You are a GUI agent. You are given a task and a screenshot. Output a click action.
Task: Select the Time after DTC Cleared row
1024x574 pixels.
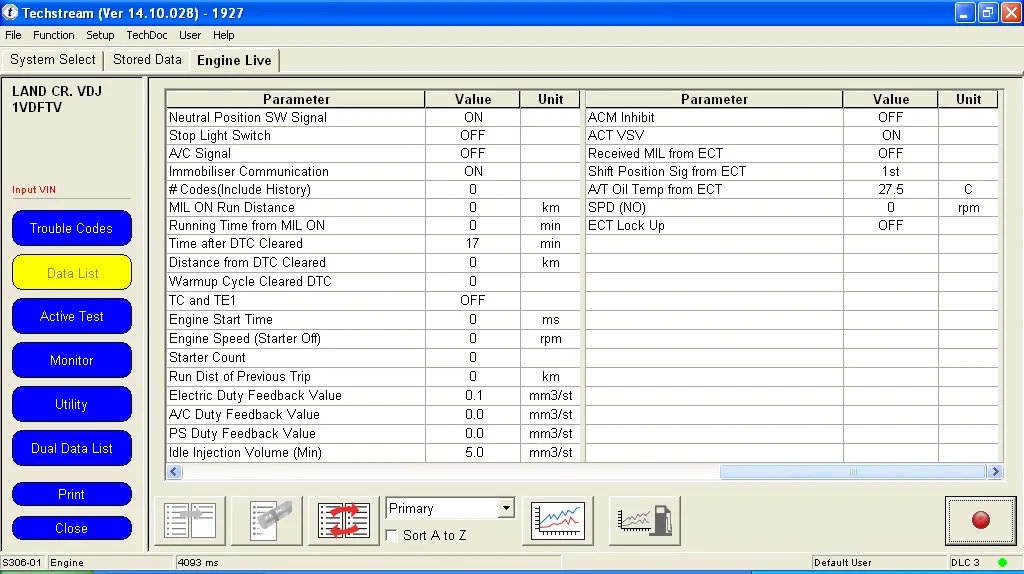(x=374, y=244)
